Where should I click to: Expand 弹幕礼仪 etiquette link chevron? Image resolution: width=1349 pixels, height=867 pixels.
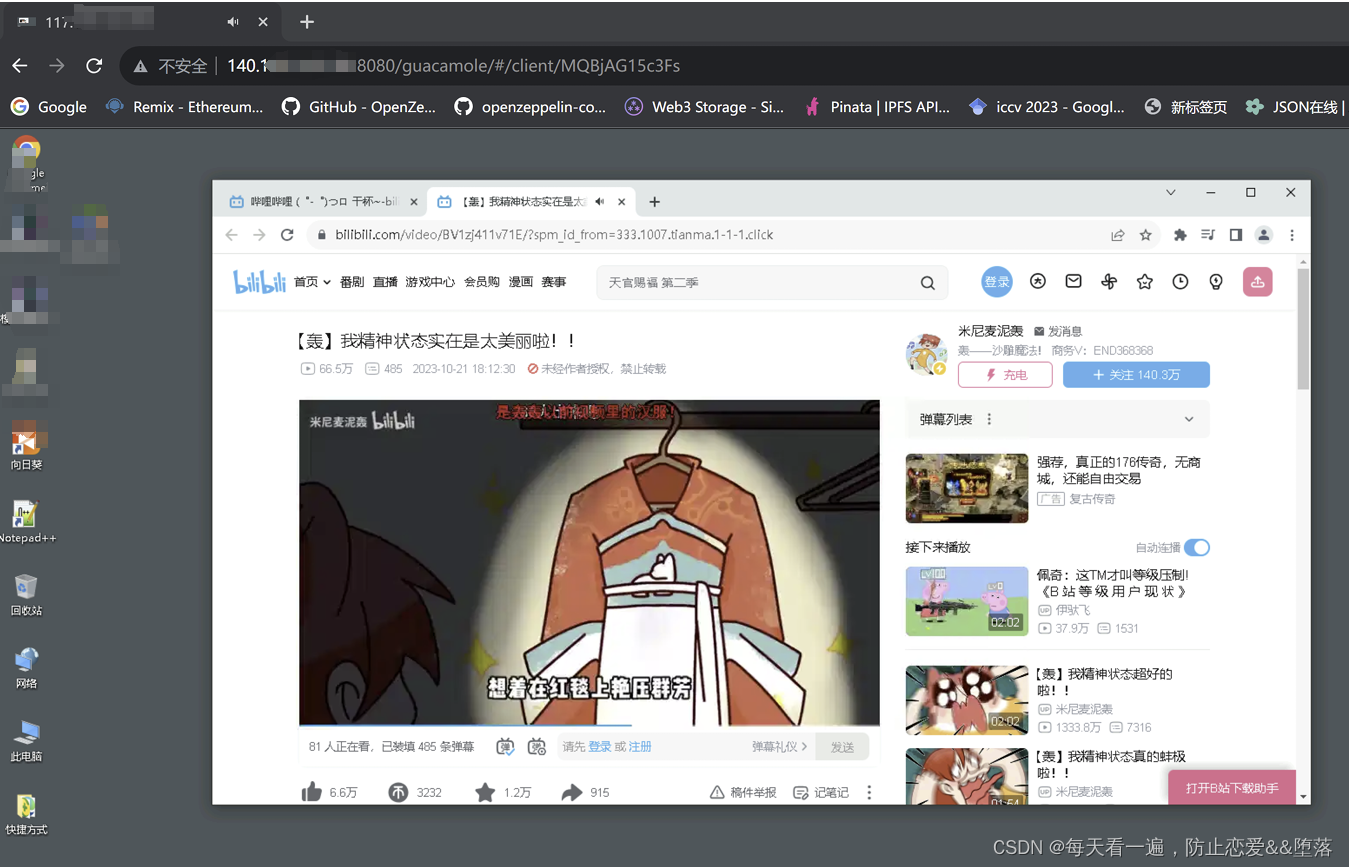point(806,747)
